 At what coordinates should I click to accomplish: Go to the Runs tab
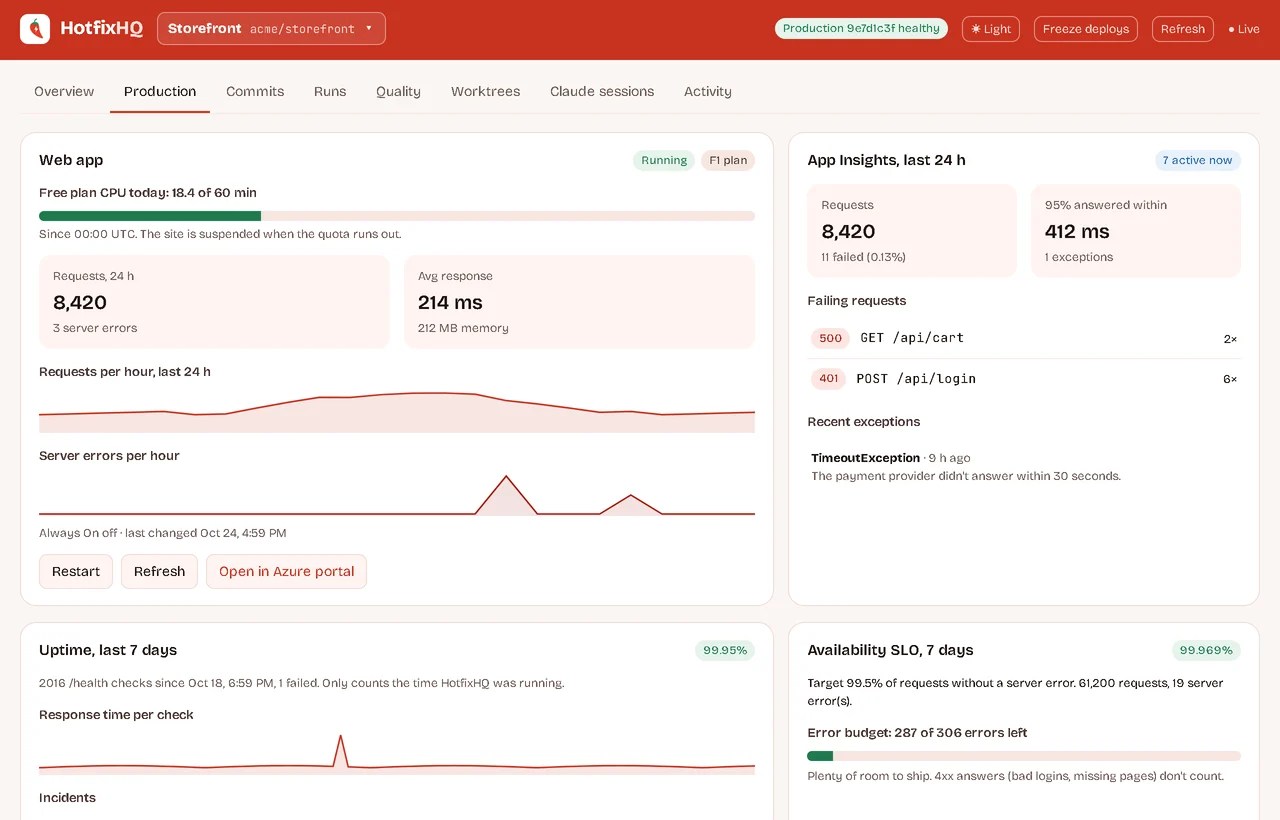[x=330, y=91]
